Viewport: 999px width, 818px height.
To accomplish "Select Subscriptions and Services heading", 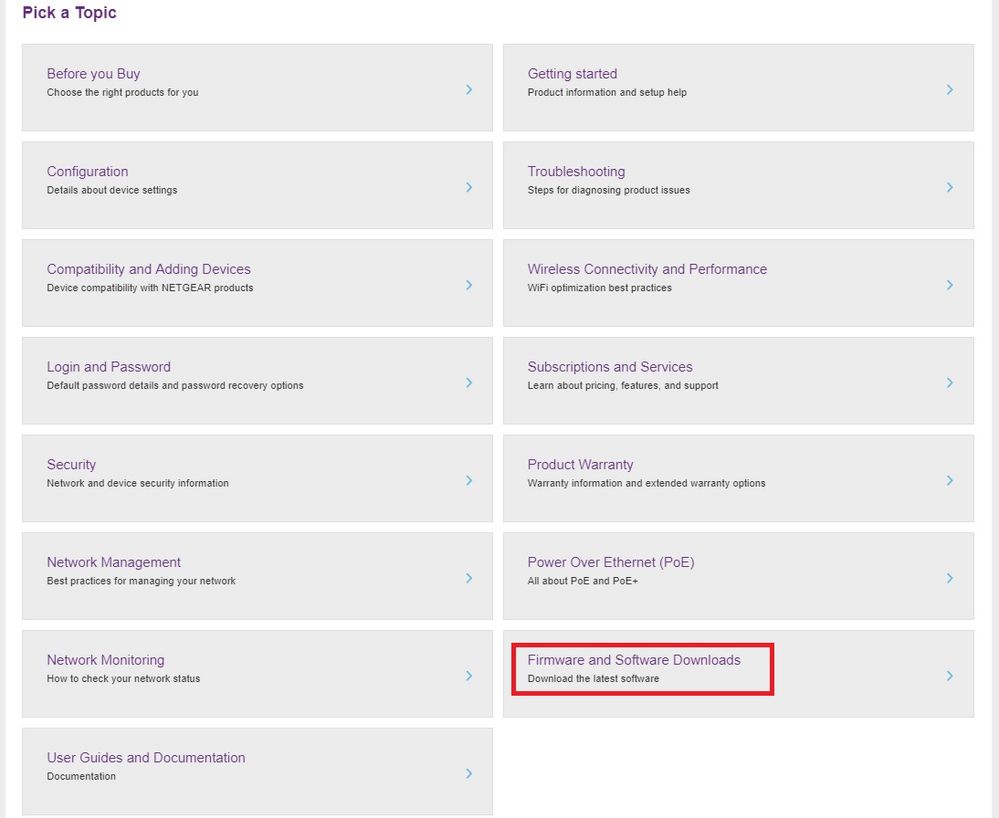I will point(610,367).
